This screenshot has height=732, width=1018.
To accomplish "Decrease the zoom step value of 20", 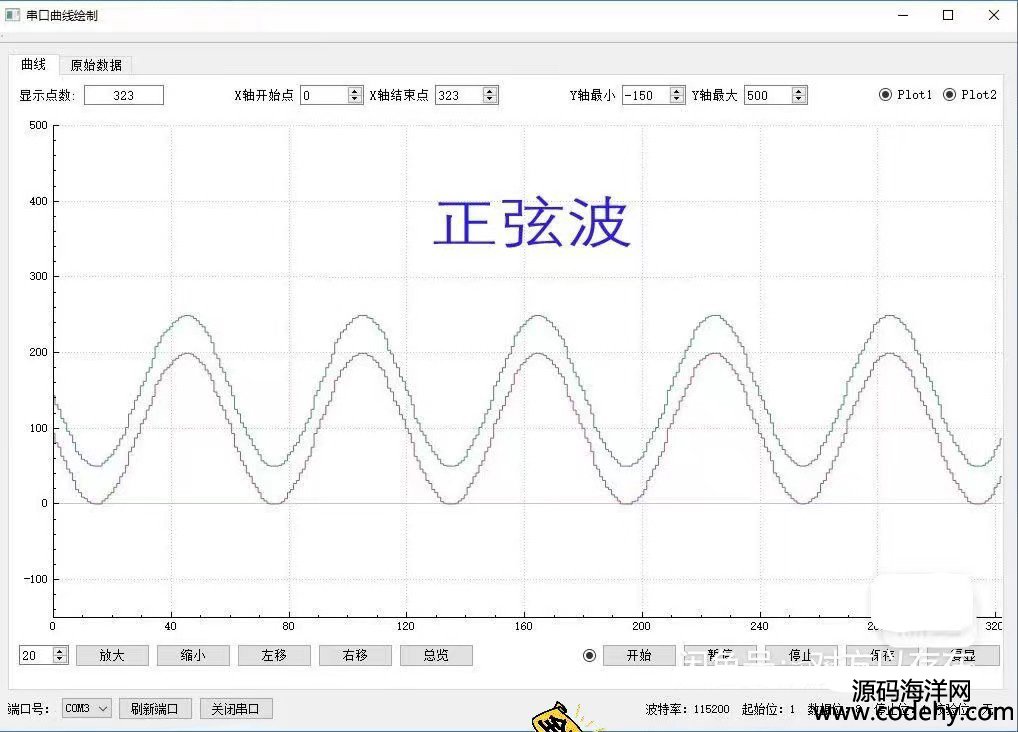I will pos(60,660).
